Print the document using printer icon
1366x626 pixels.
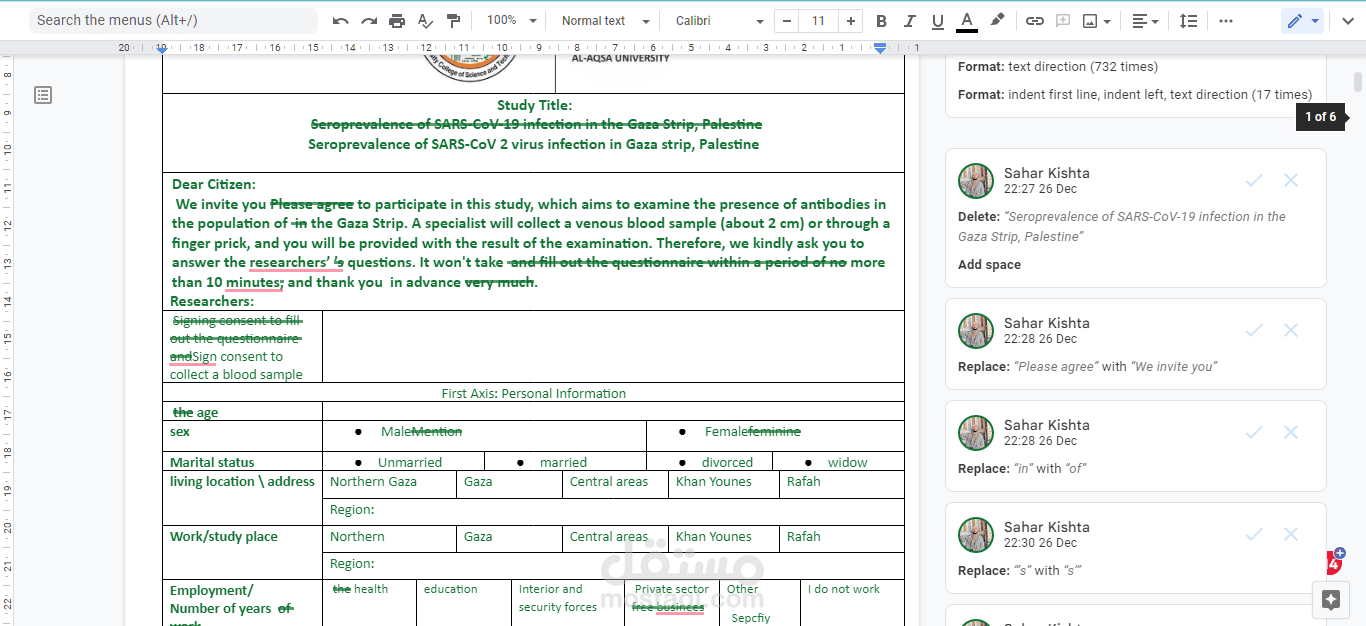397,21
